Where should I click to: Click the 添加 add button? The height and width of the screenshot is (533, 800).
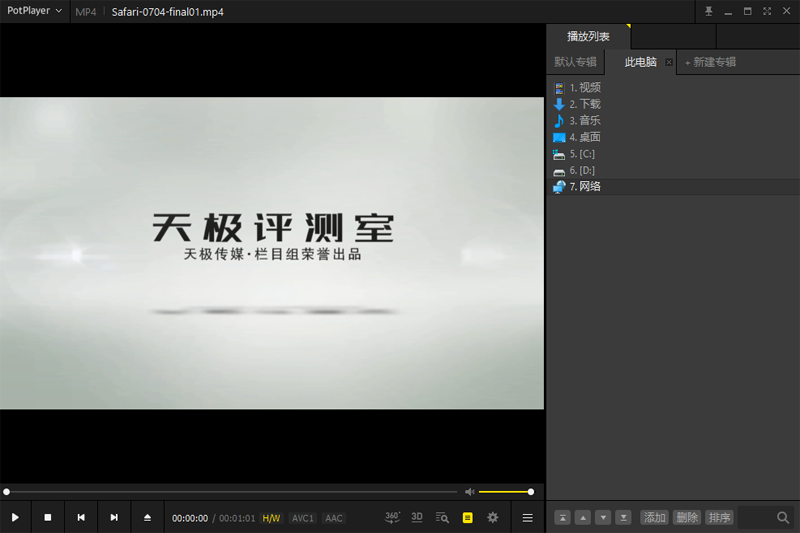pyautogui.click(x=655, y=518)
